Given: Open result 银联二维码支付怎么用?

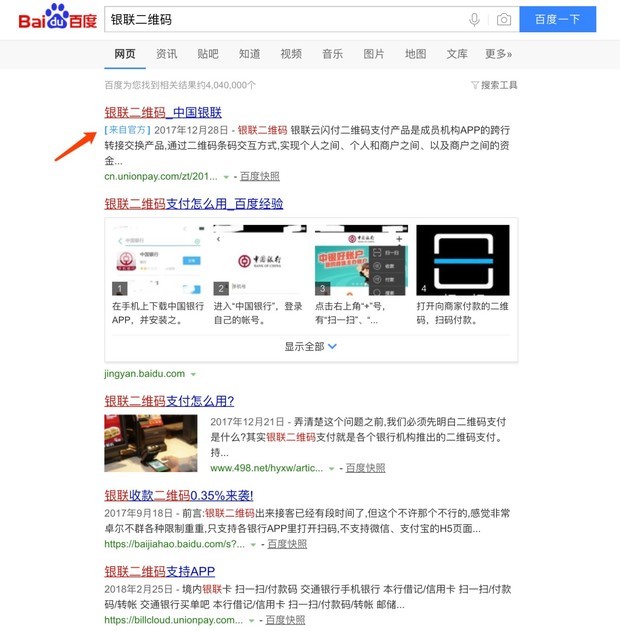Looking at the screenshot, I should (169, 401).
